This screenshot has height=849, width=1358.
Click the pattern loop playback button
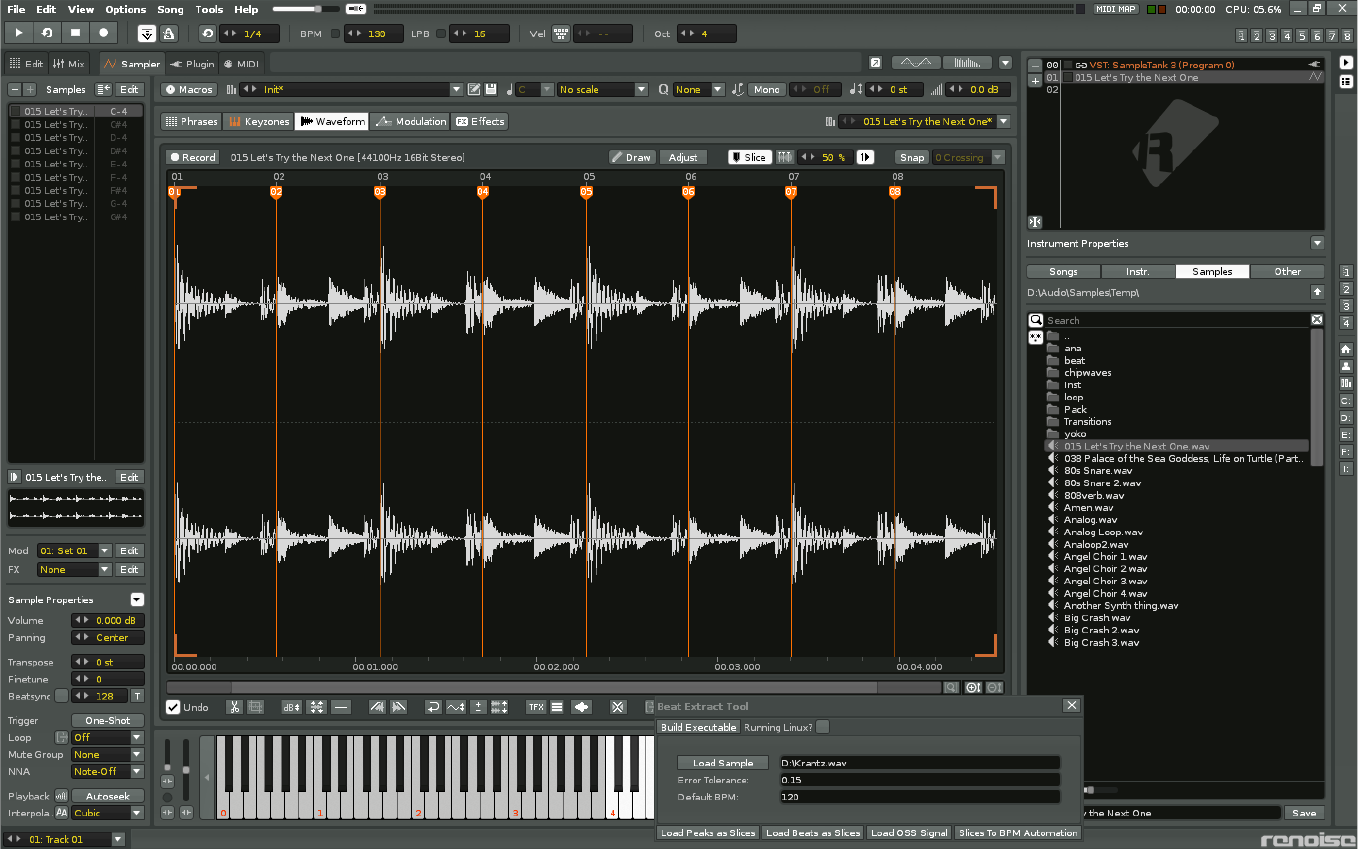[47, 33]
